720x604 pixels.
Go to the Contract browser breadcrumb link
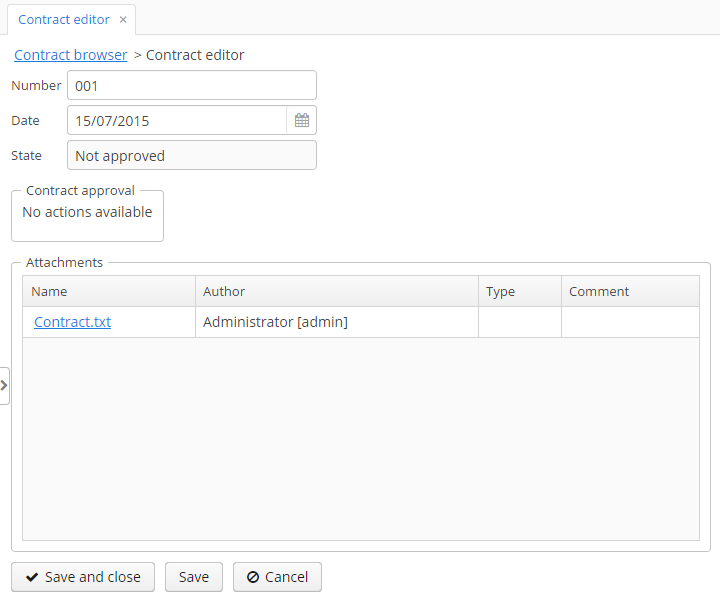tap(71, 55)
